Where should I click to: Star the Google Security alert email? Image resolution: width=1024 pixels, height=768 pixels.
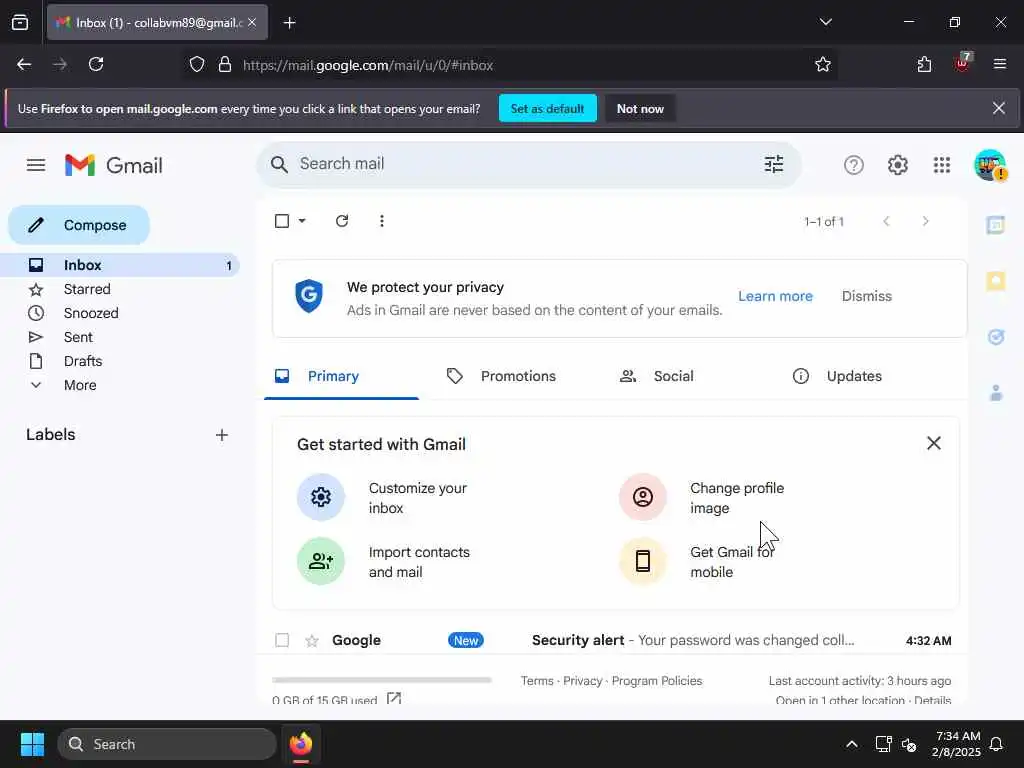[x=312, y=641]
